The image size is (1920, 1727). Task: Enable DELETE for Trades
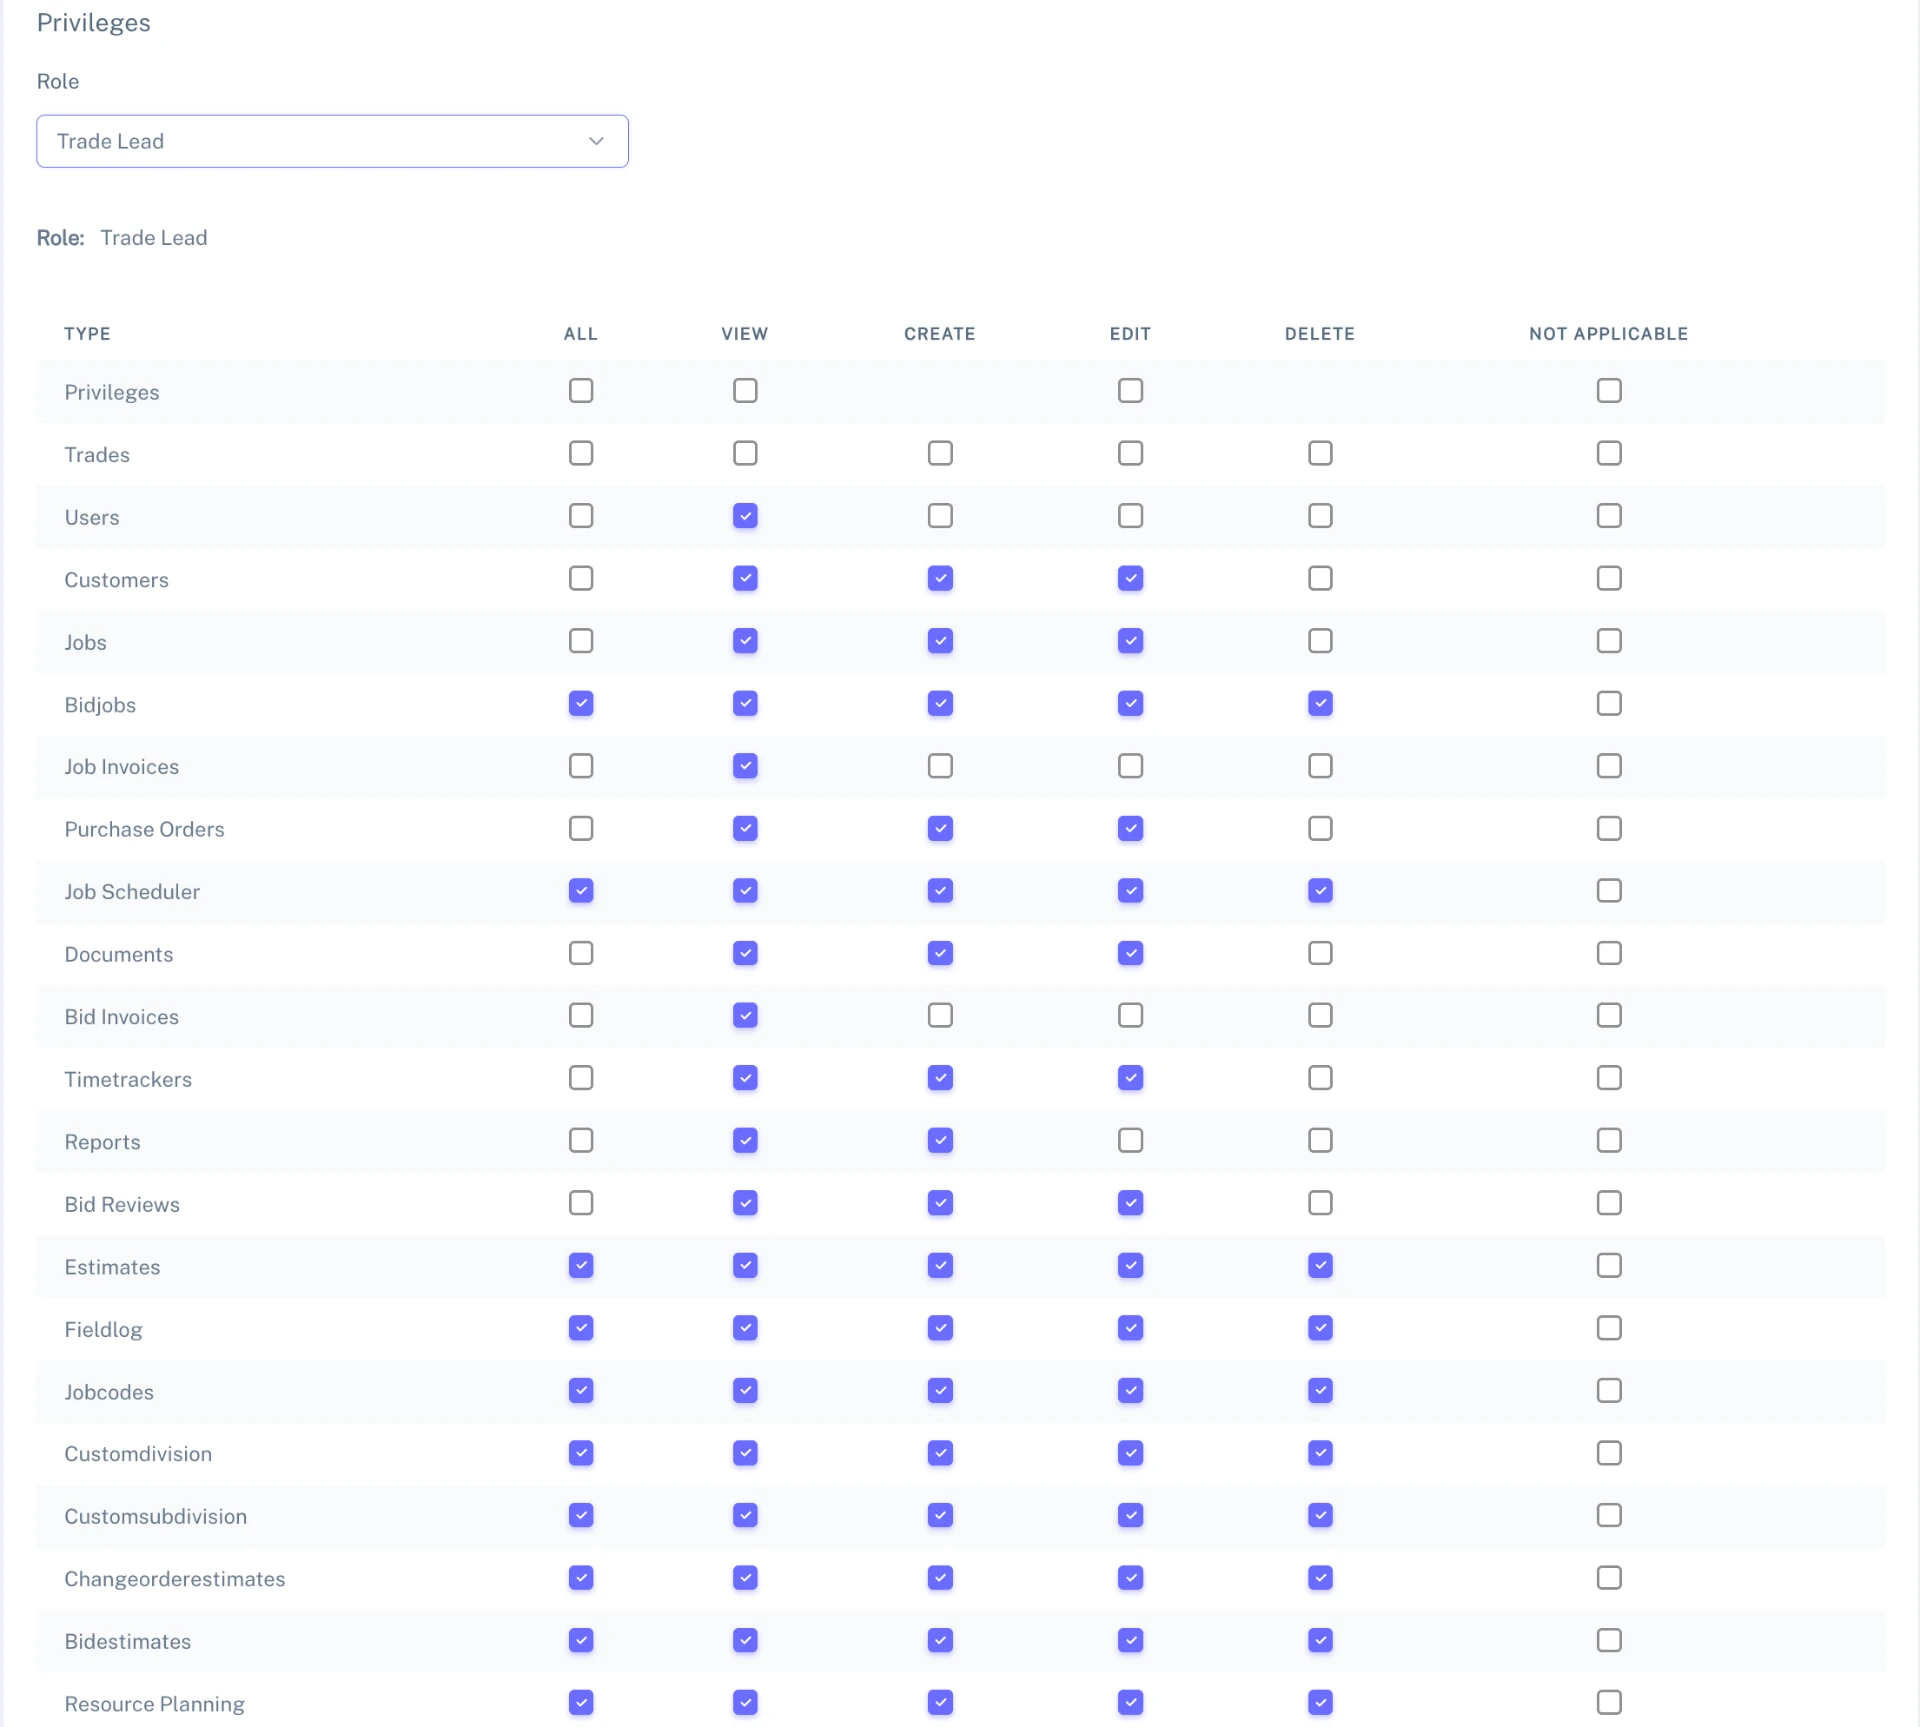click(x=1320, y=453)
